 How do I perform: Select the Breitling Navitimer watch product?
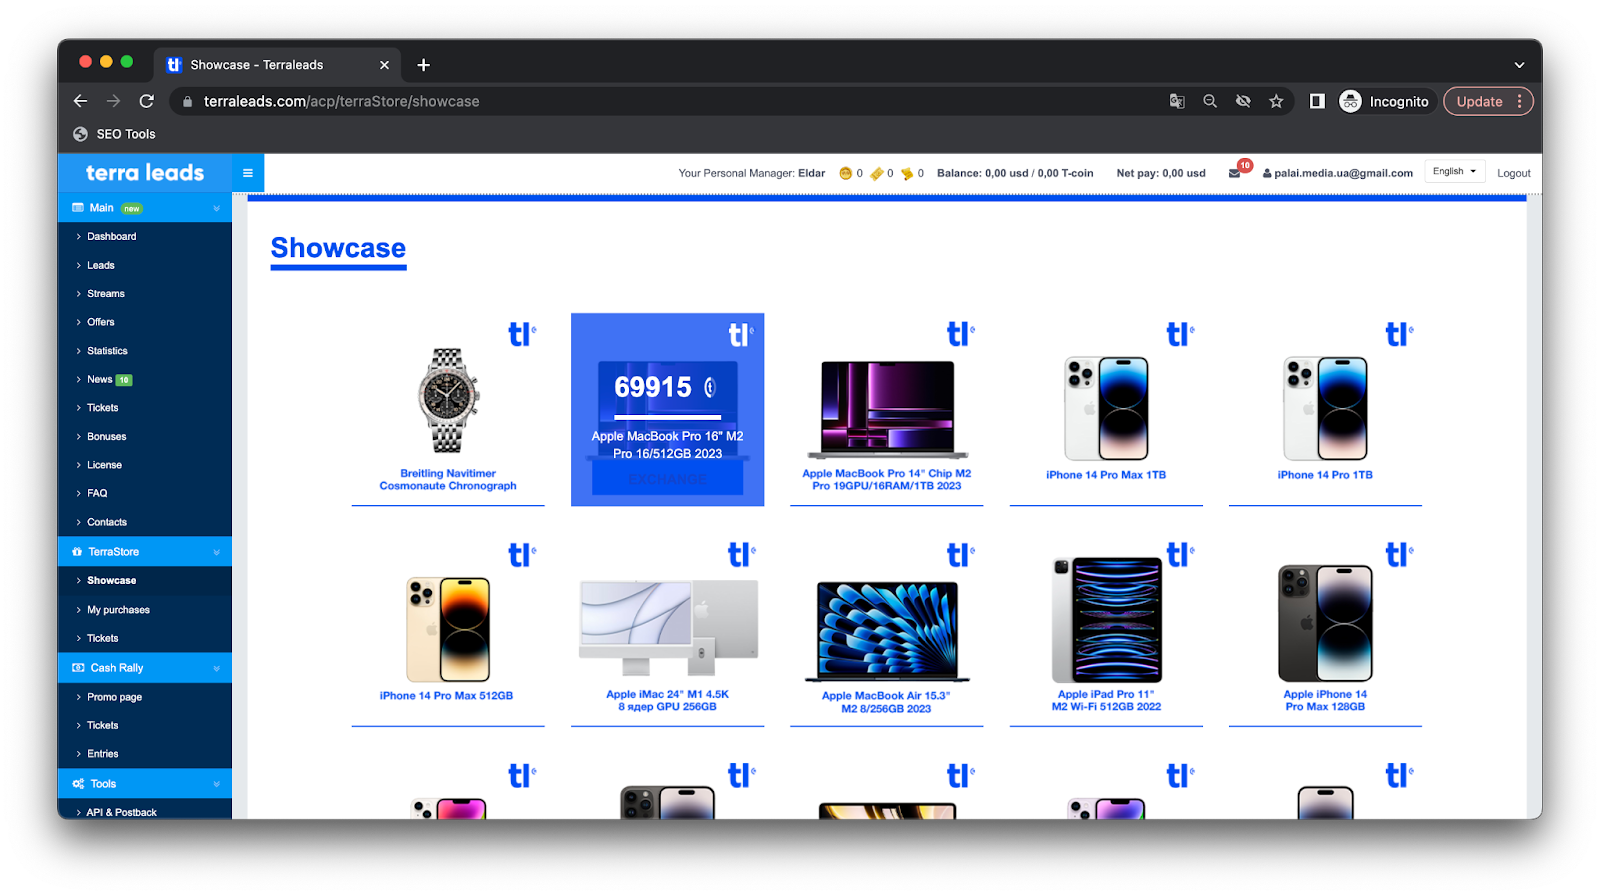448,410
